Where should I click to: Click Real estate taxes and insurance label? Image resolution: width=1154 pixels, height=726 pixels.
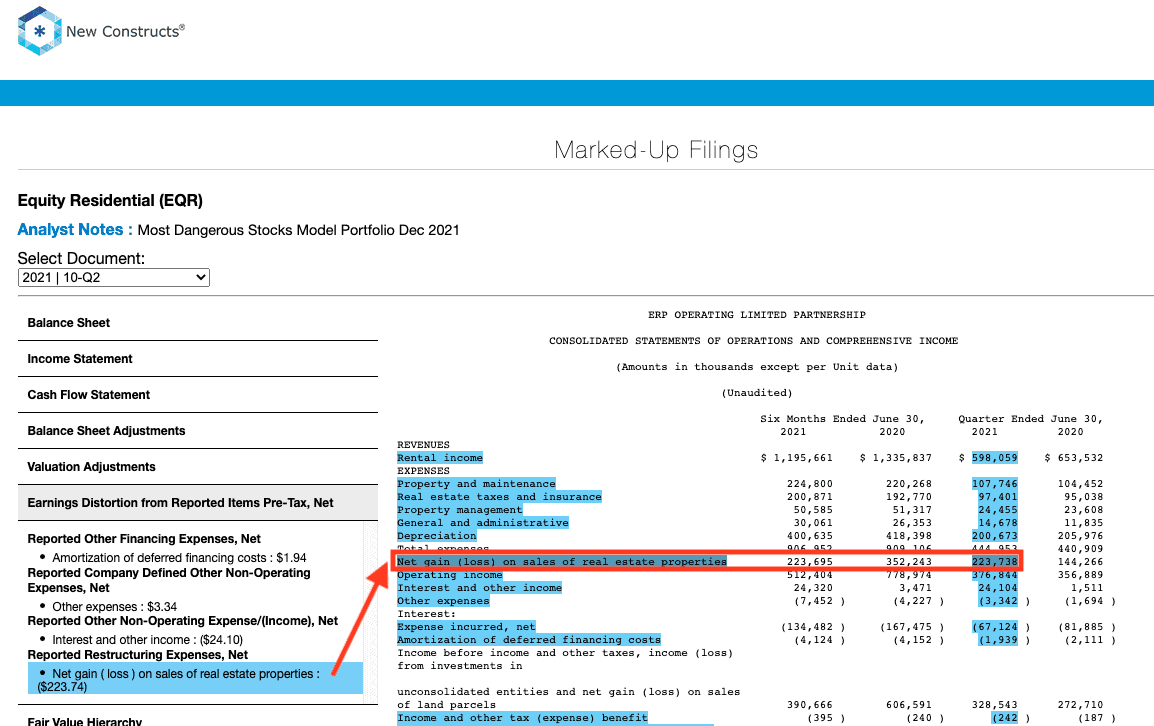pyautogui.click(x=499, y=497)
